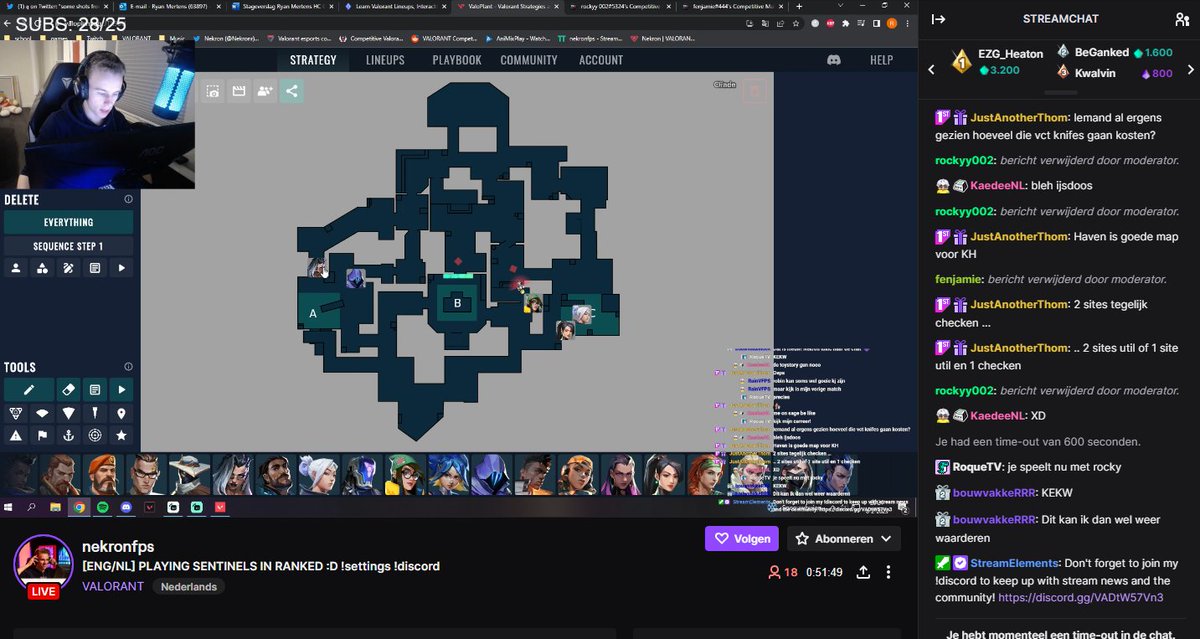Click the info icon beside TOOLS heading
The width and height of the screenshot is (1200, 639).
tap(128, 366)
